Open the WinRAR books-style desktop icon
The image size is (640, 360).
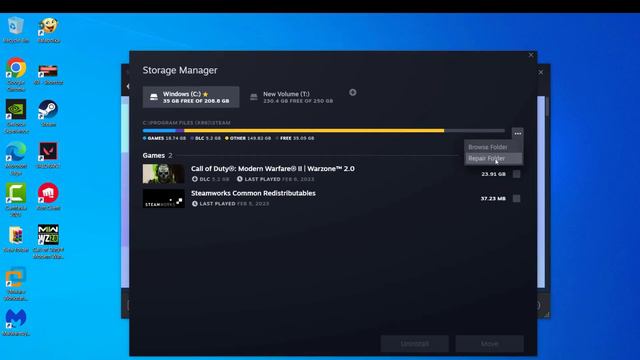pos(16,239)
